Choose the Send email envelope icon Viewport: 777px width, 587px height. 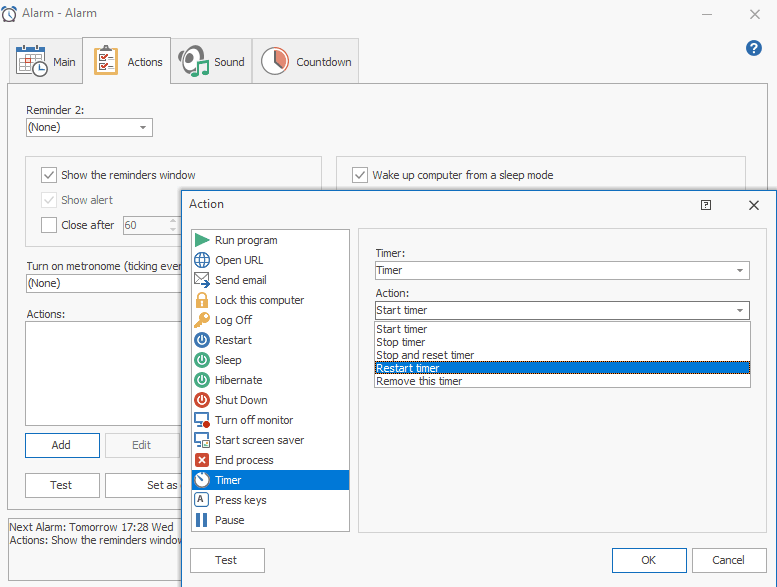[x=202, y=280]
